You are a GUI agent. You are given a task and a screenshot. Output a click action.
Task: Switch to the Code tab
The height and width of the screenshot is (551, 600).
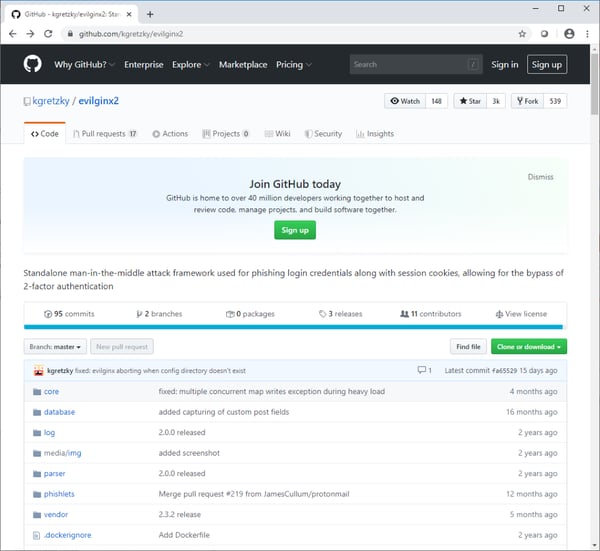point(45,134)
